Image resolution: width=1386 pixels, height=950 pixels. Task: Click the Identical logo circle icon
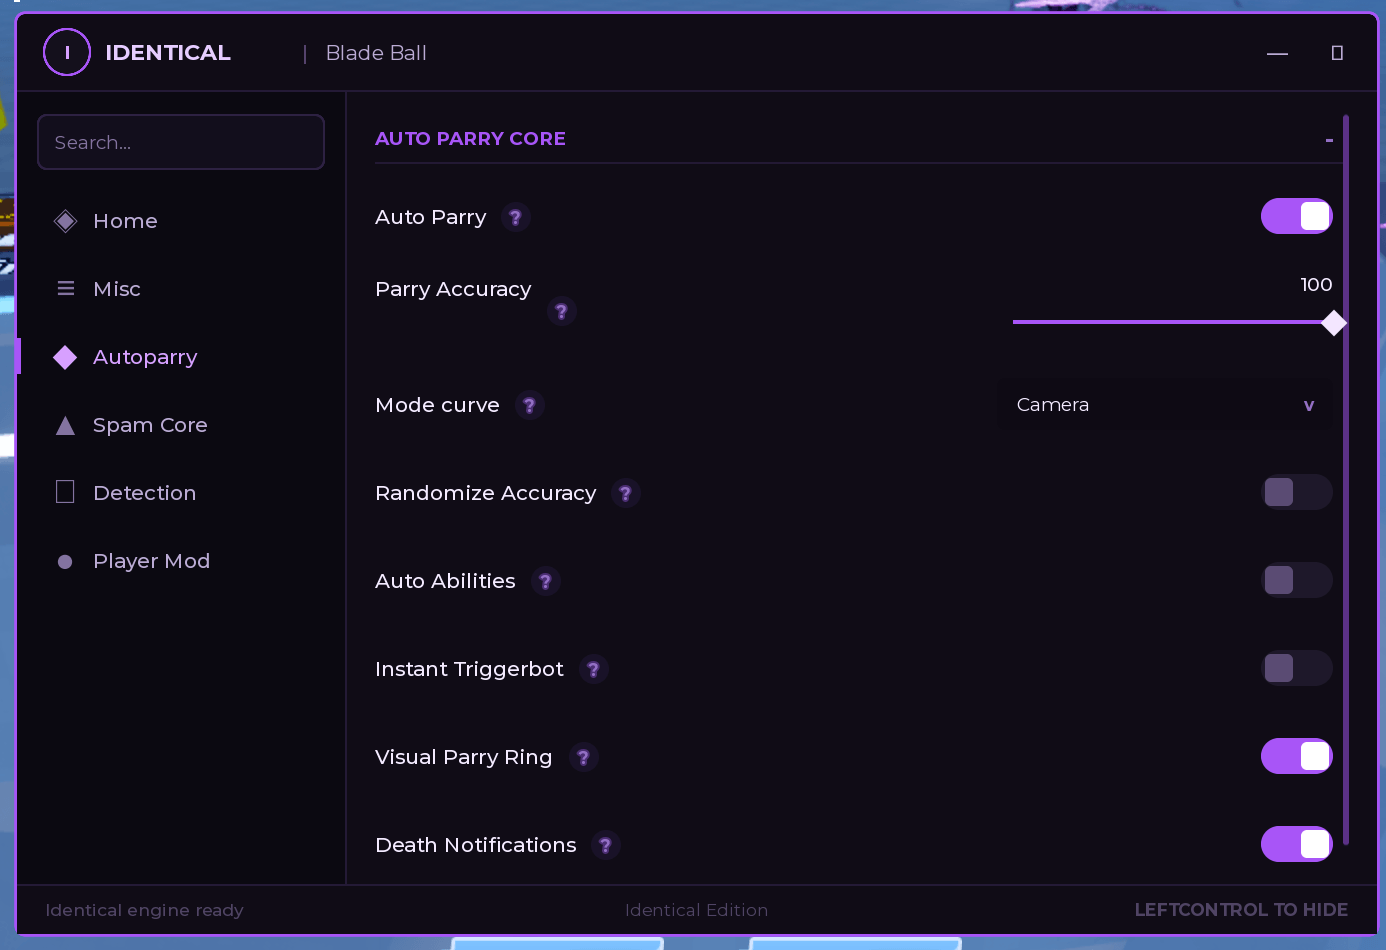click(67, 52)
